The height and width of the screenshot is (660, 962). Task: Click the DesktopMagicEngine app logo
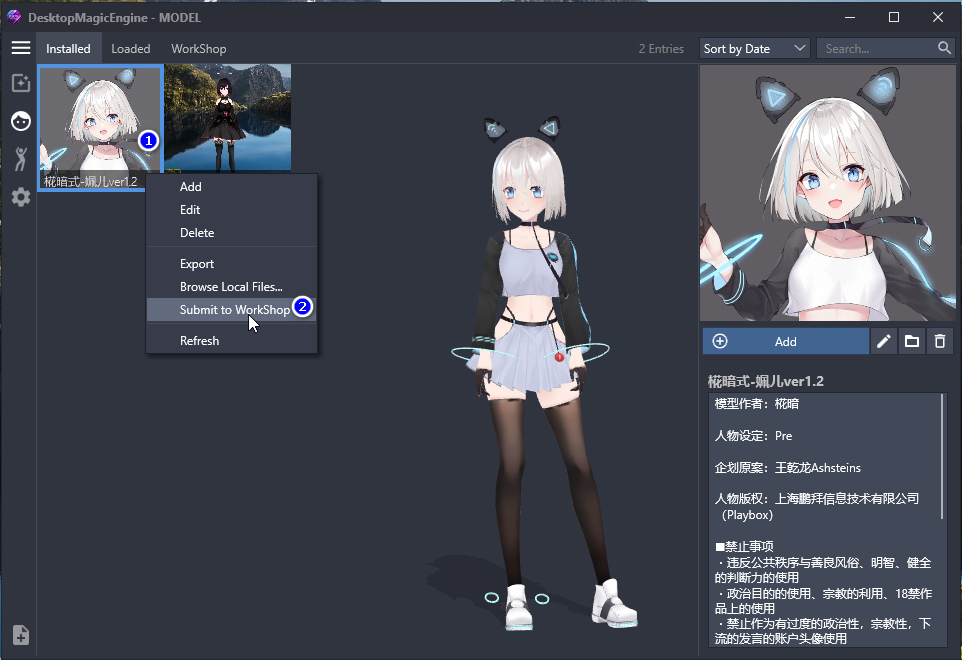pos(13,17)
